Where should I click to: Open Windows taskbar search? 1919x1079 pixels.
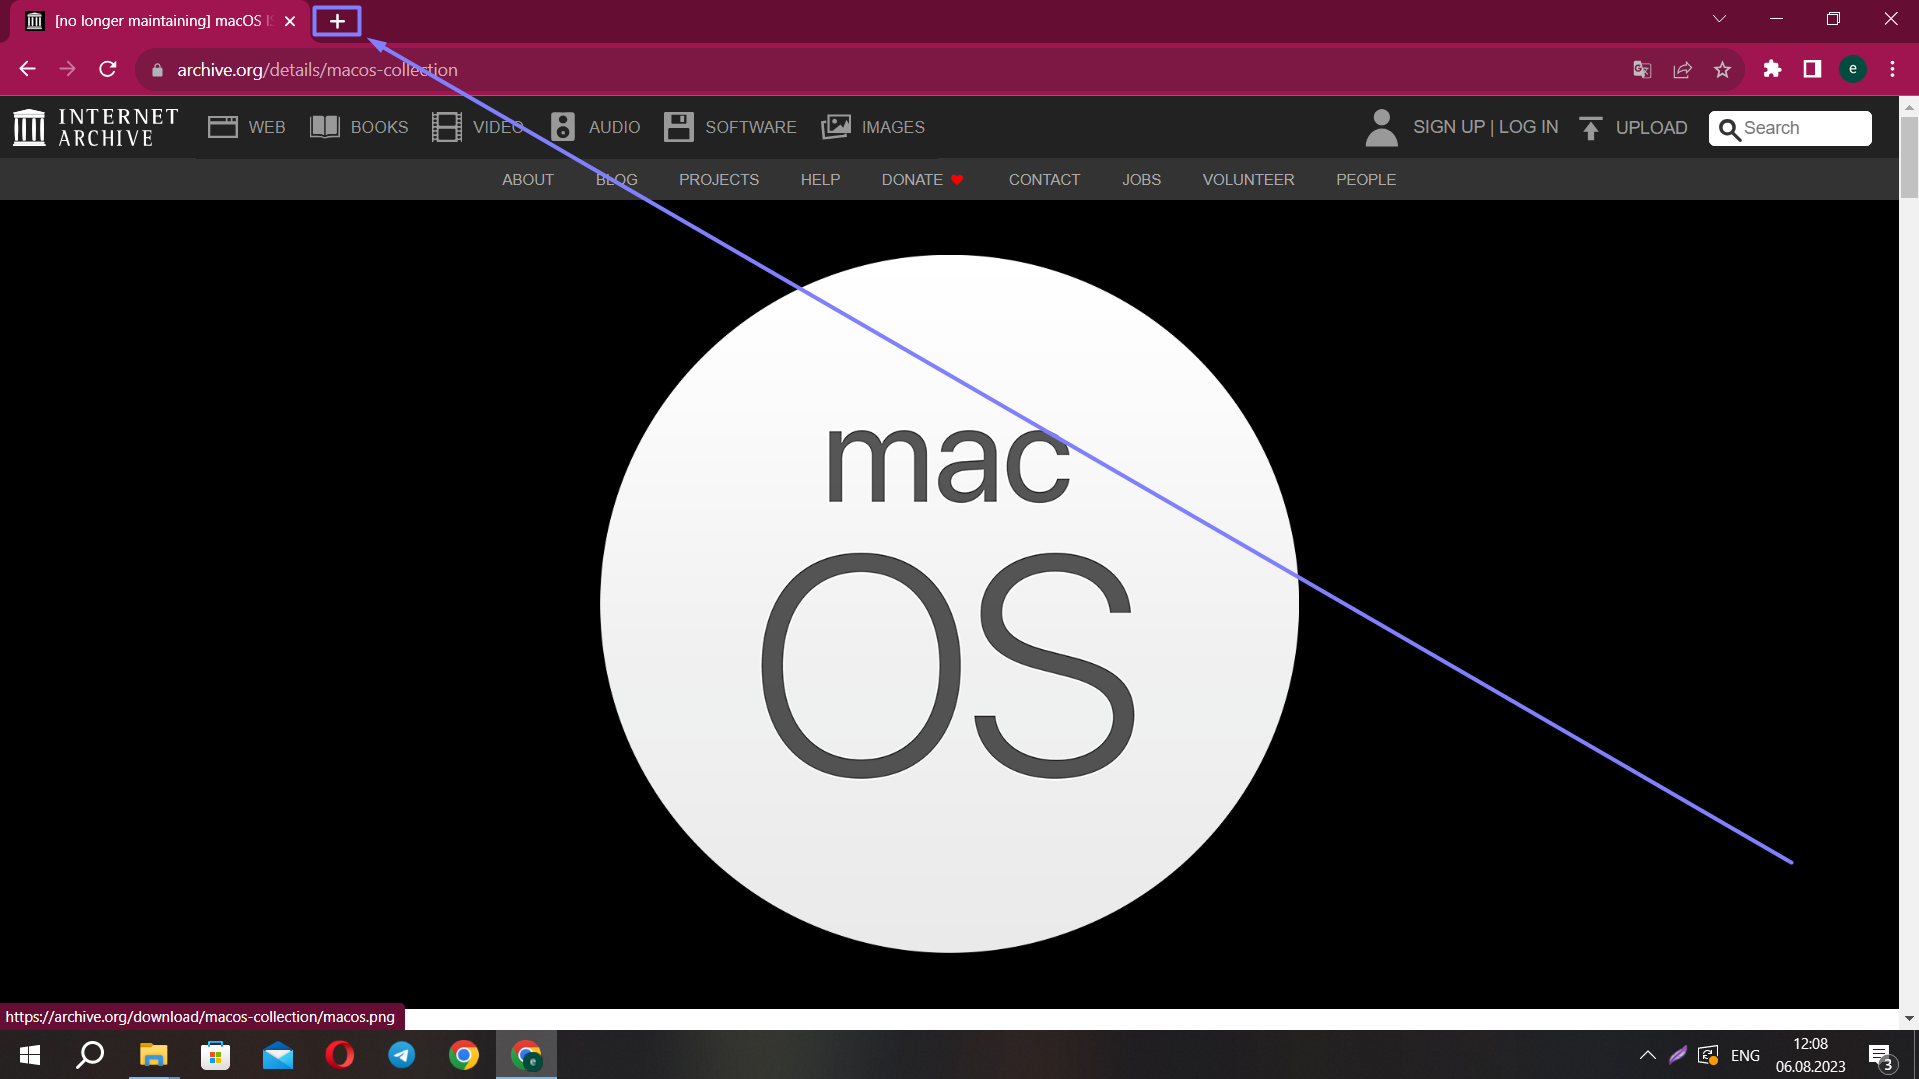coord(91,1055)
